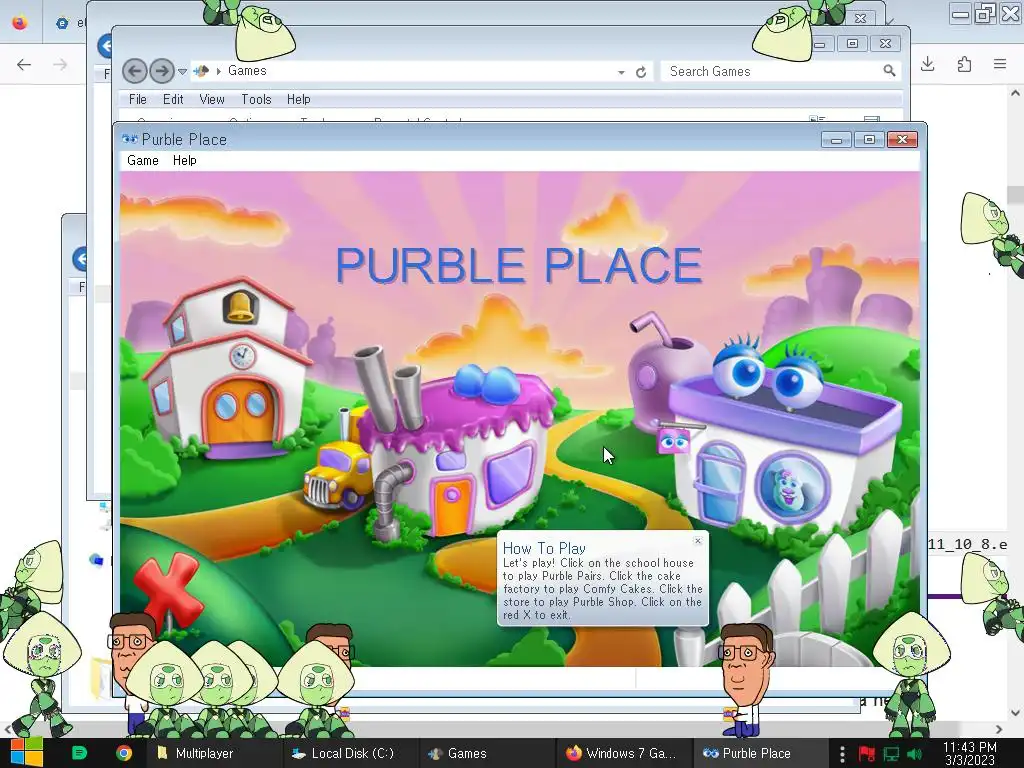Click the Games folder icon in address bar
Image resolution: width=1024 pixels, height=768 pixels.
[x=201, y=71]
